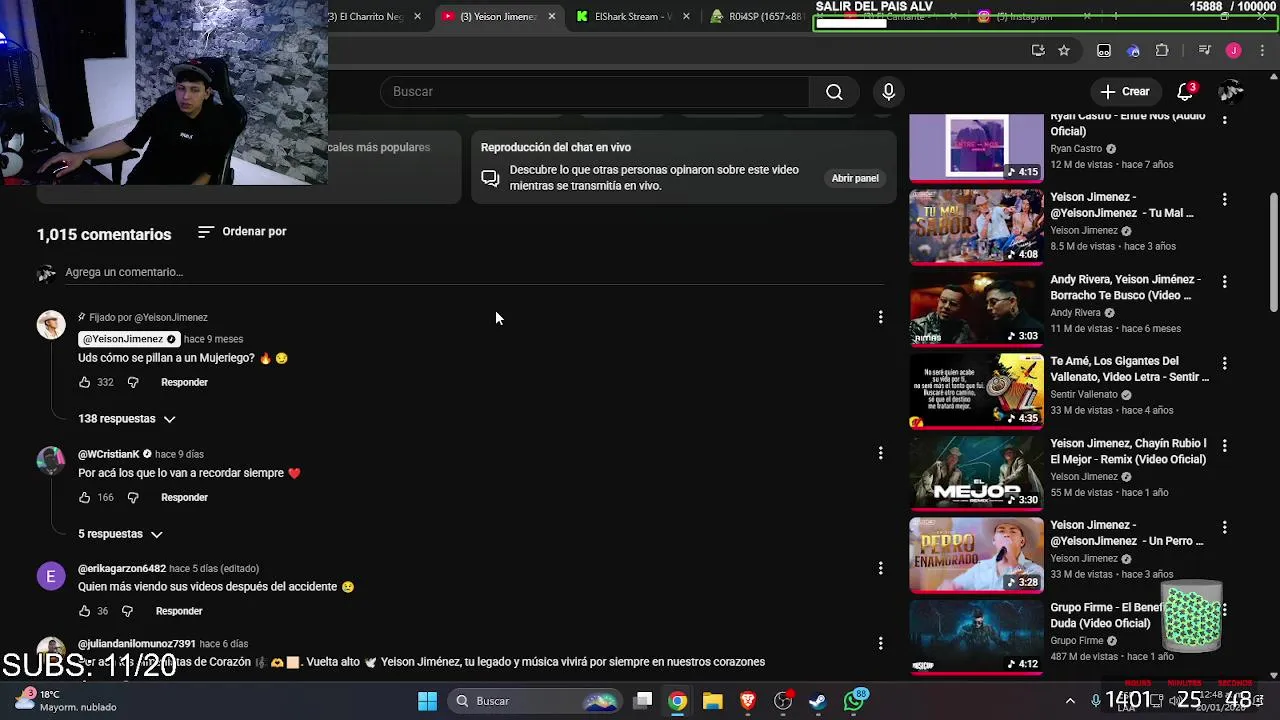Open the weather widget showing 18°C
Viewport: 1280px width, 720px height.
[x=66, y=701]
